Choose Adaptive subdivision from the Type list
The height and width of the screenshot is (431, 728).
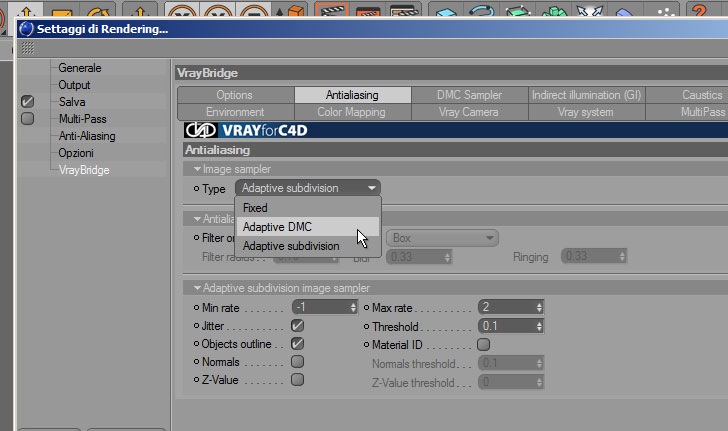coord(308,246)
